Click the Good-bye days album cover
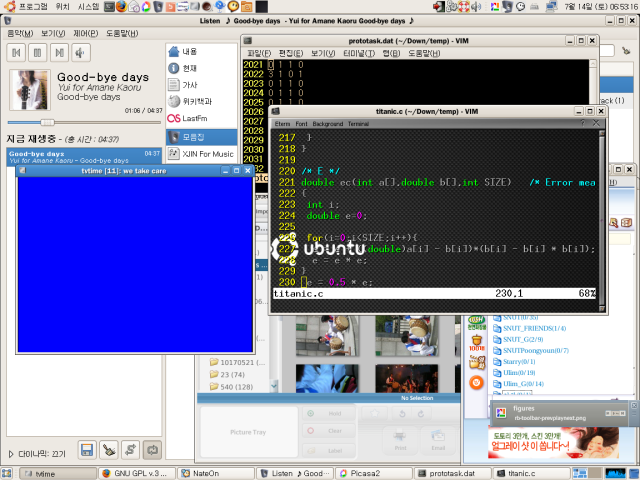 (30, 90)
